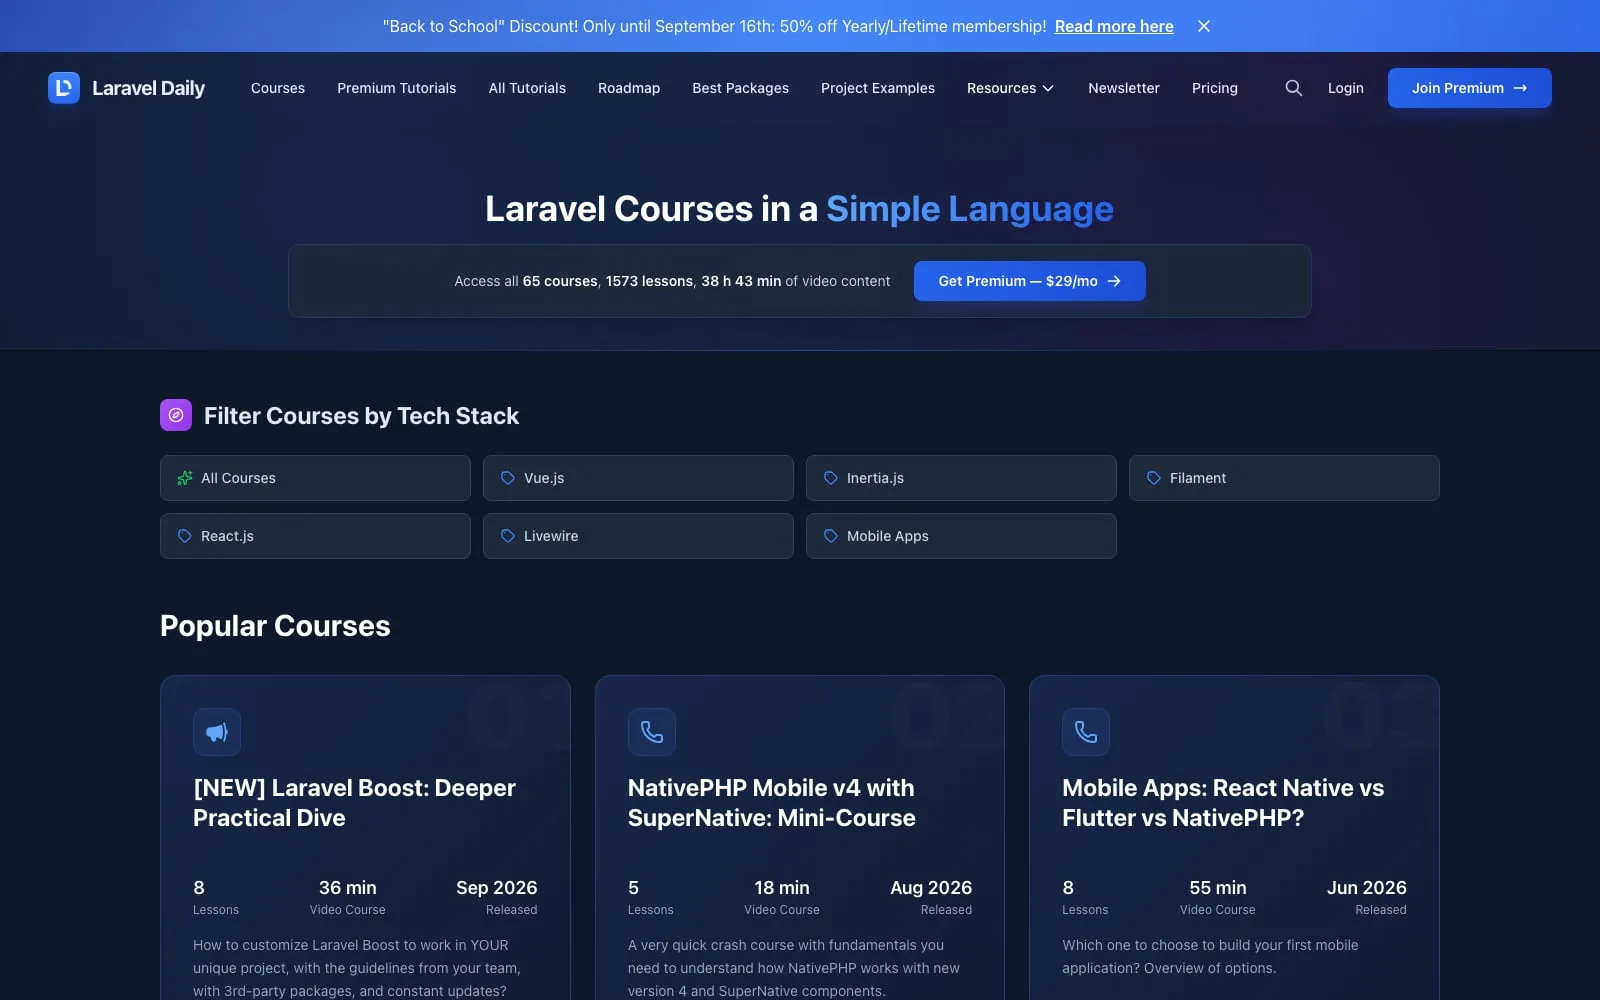Click the sparkle icon in All Courses
1600x1000 pixels.
(x=185, y=478)
